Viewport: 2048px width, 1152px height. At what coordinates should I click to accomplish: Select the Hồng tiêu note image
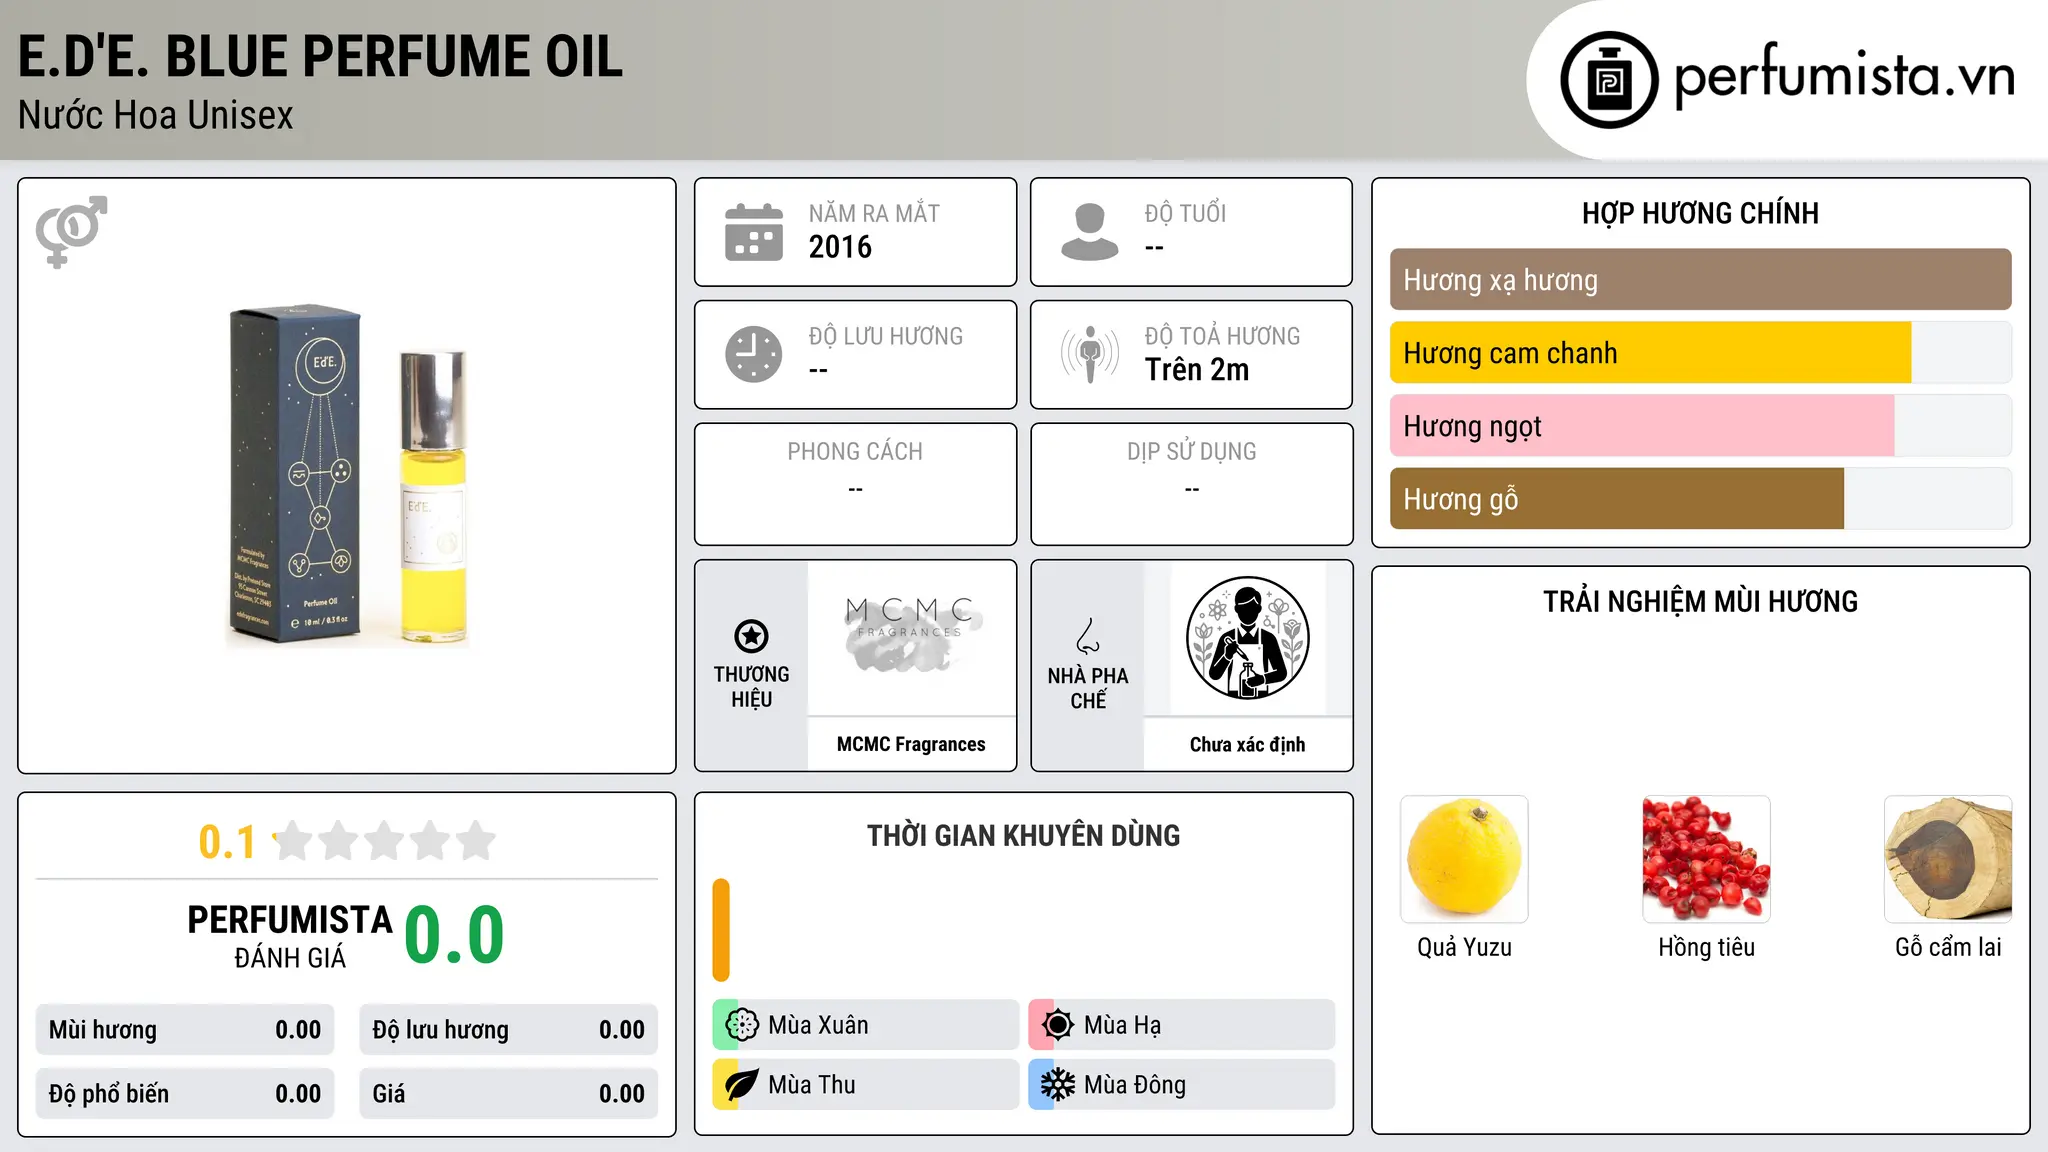[1706, 859]
